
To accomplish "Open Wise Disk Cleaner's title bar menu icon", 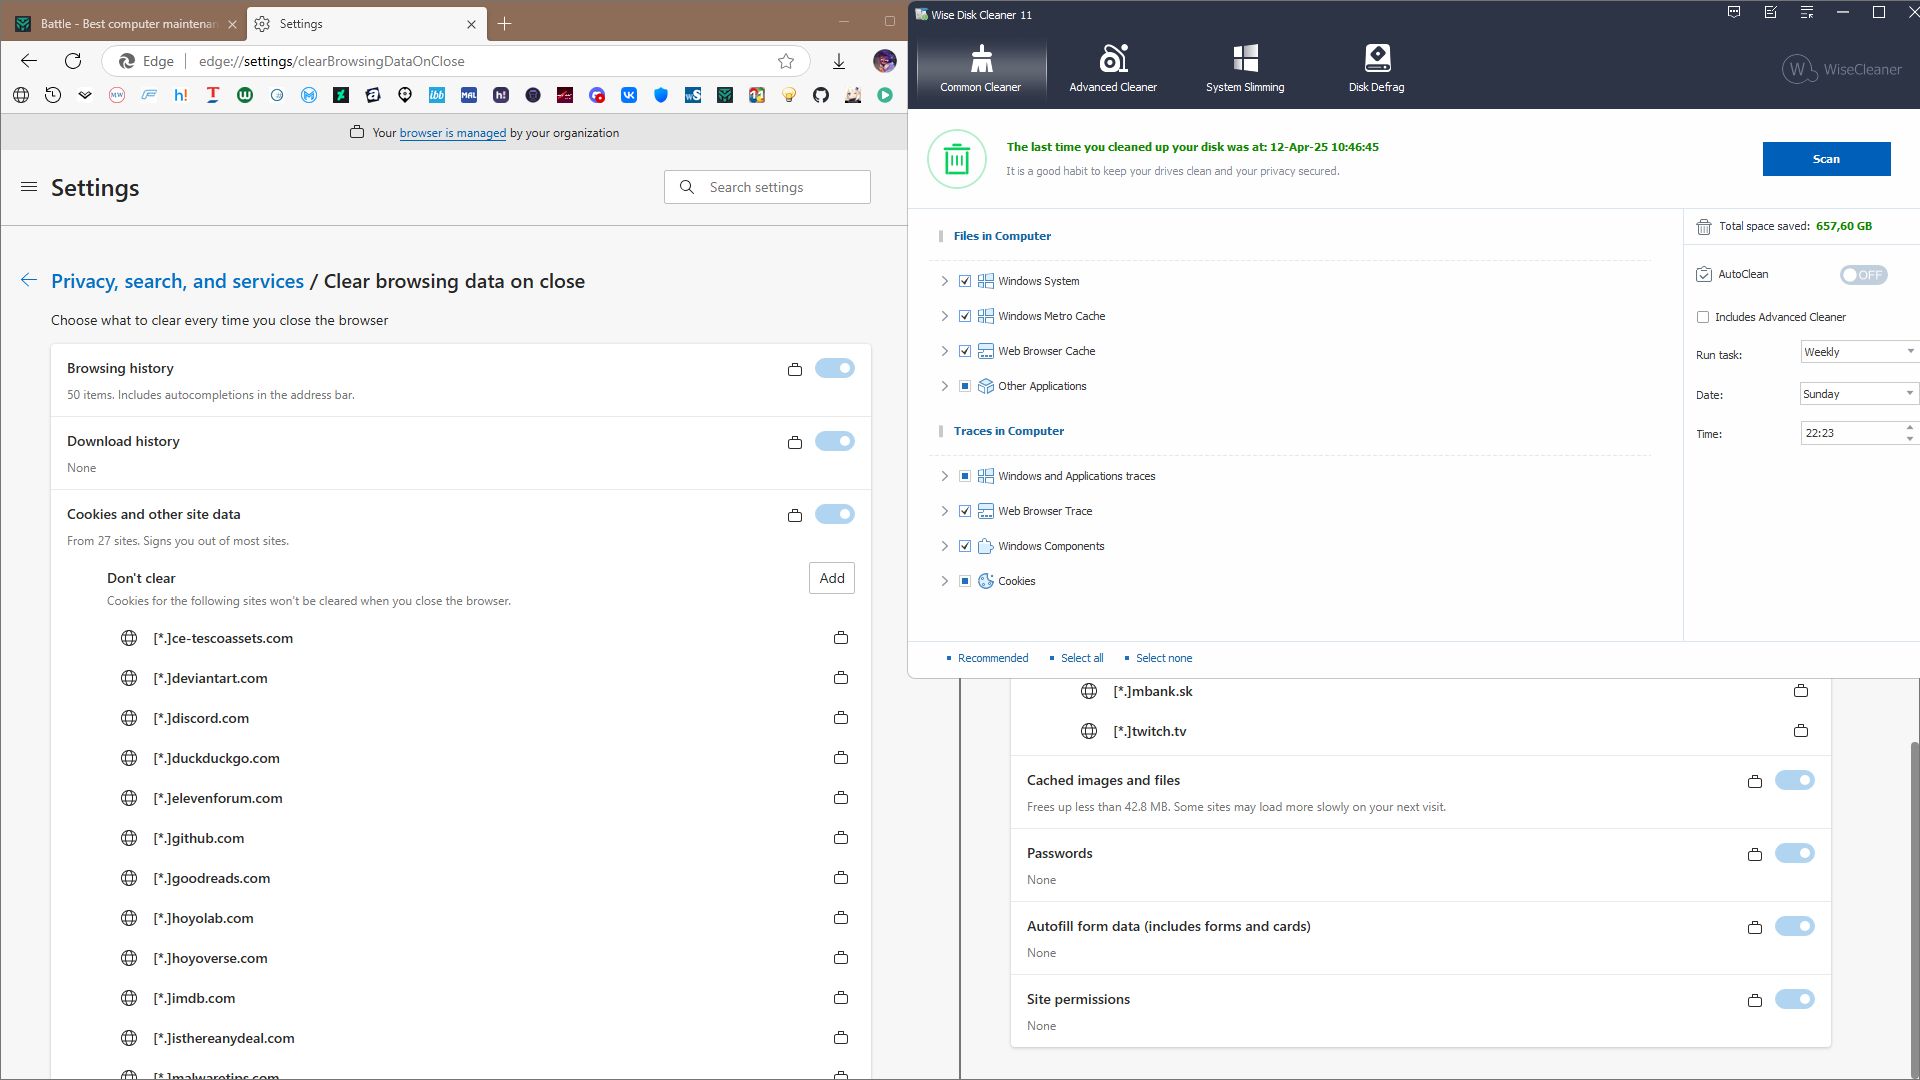I will [x=1806, y=13].
